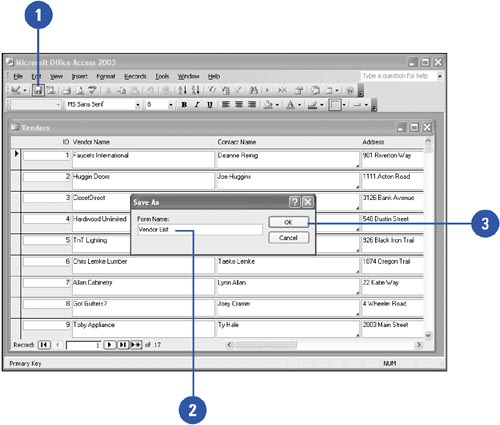Select the Huggin Doors vendor name field

tap(143, 180)
